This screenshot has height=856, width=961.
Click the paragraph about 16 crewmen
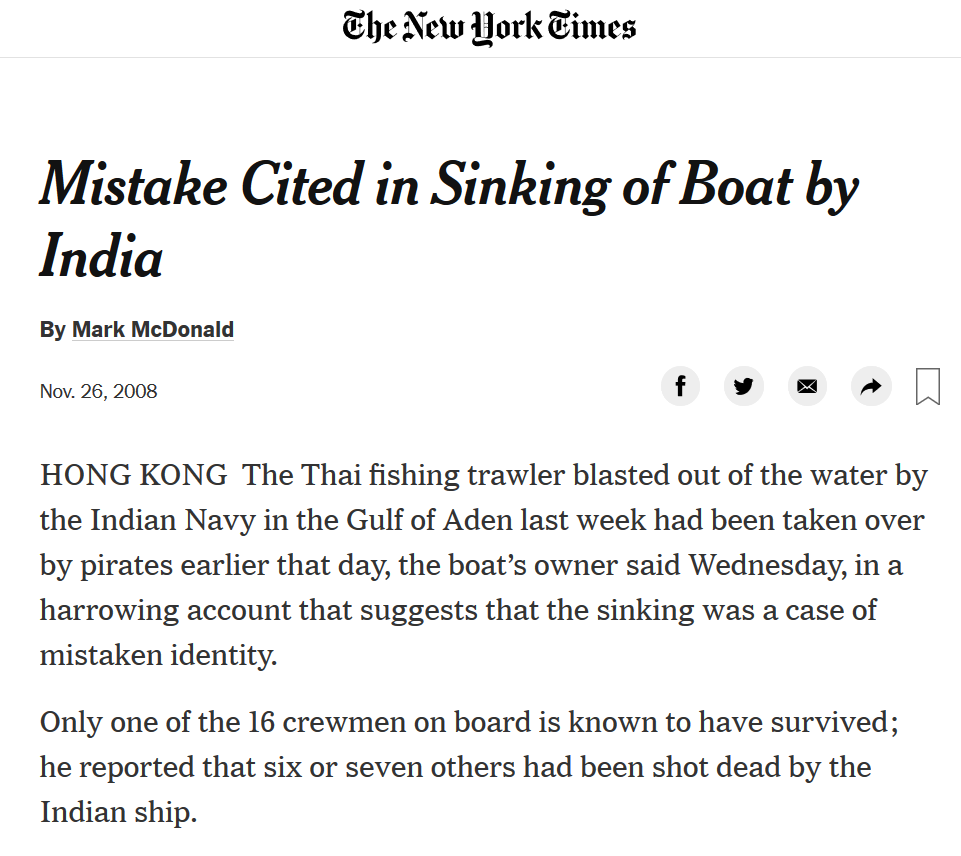[x=469, y=767]
